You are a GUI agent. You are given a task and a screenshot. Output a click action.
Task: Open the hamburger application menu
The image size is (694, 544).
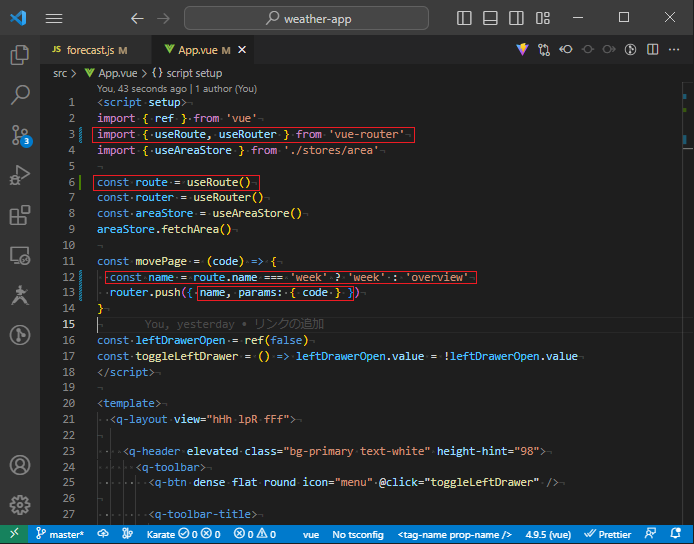[54, 18]
